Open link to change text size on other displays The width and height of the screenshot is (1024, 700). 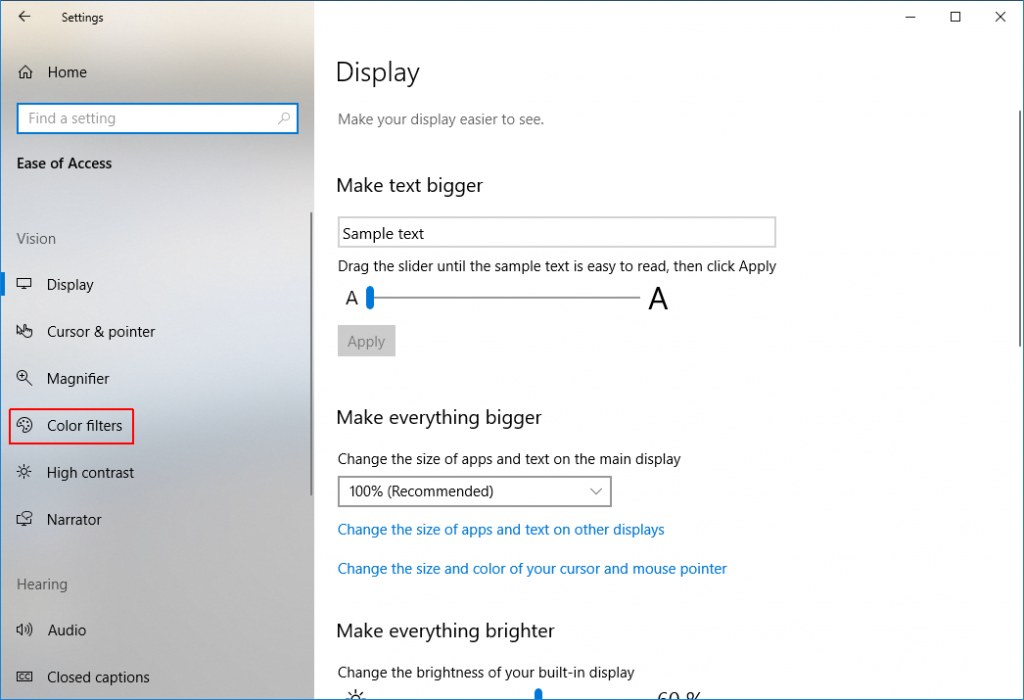tap(500, 529)
